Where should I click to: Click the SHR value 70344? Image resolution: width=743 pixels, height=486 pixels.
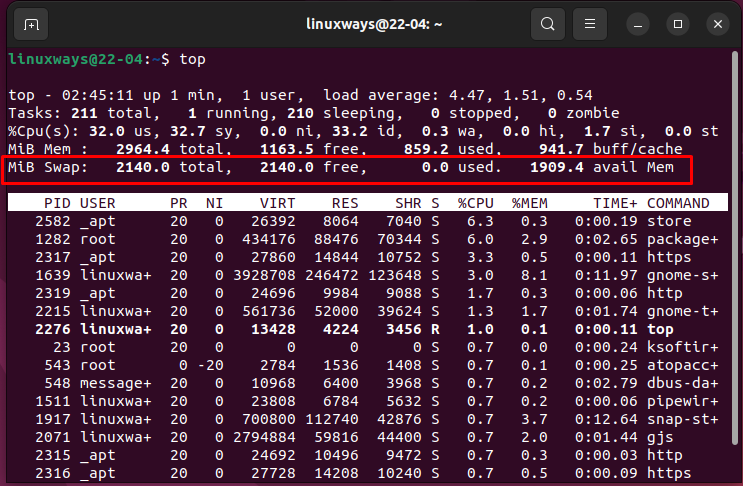pos(399,239)
